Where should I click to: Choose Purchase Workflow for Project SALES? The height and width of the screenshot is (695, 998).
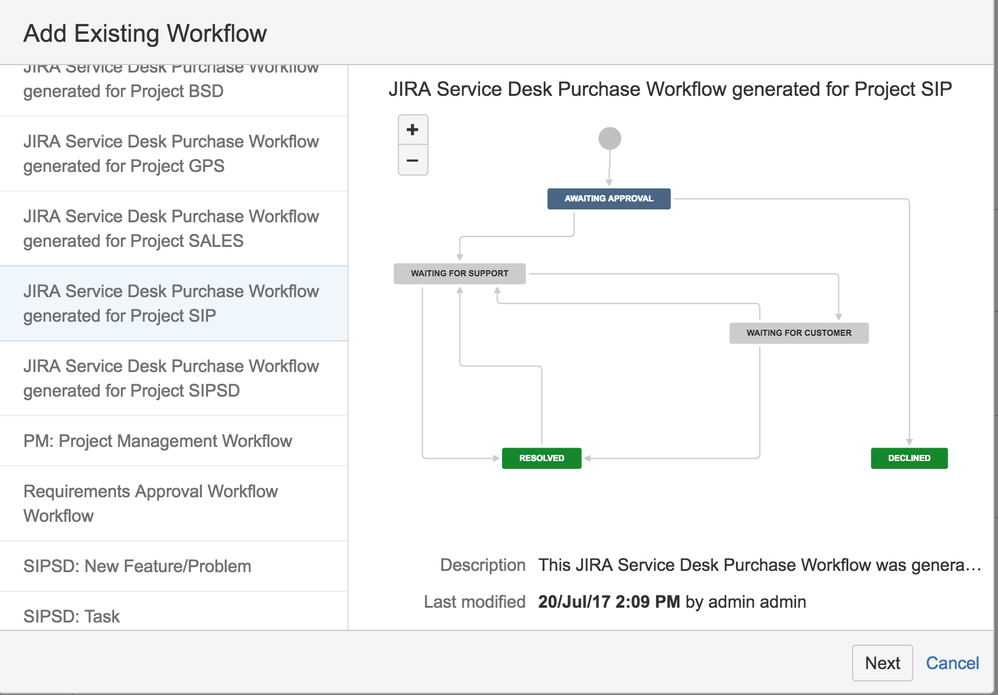pyautogui.click(x=173, y=228)
